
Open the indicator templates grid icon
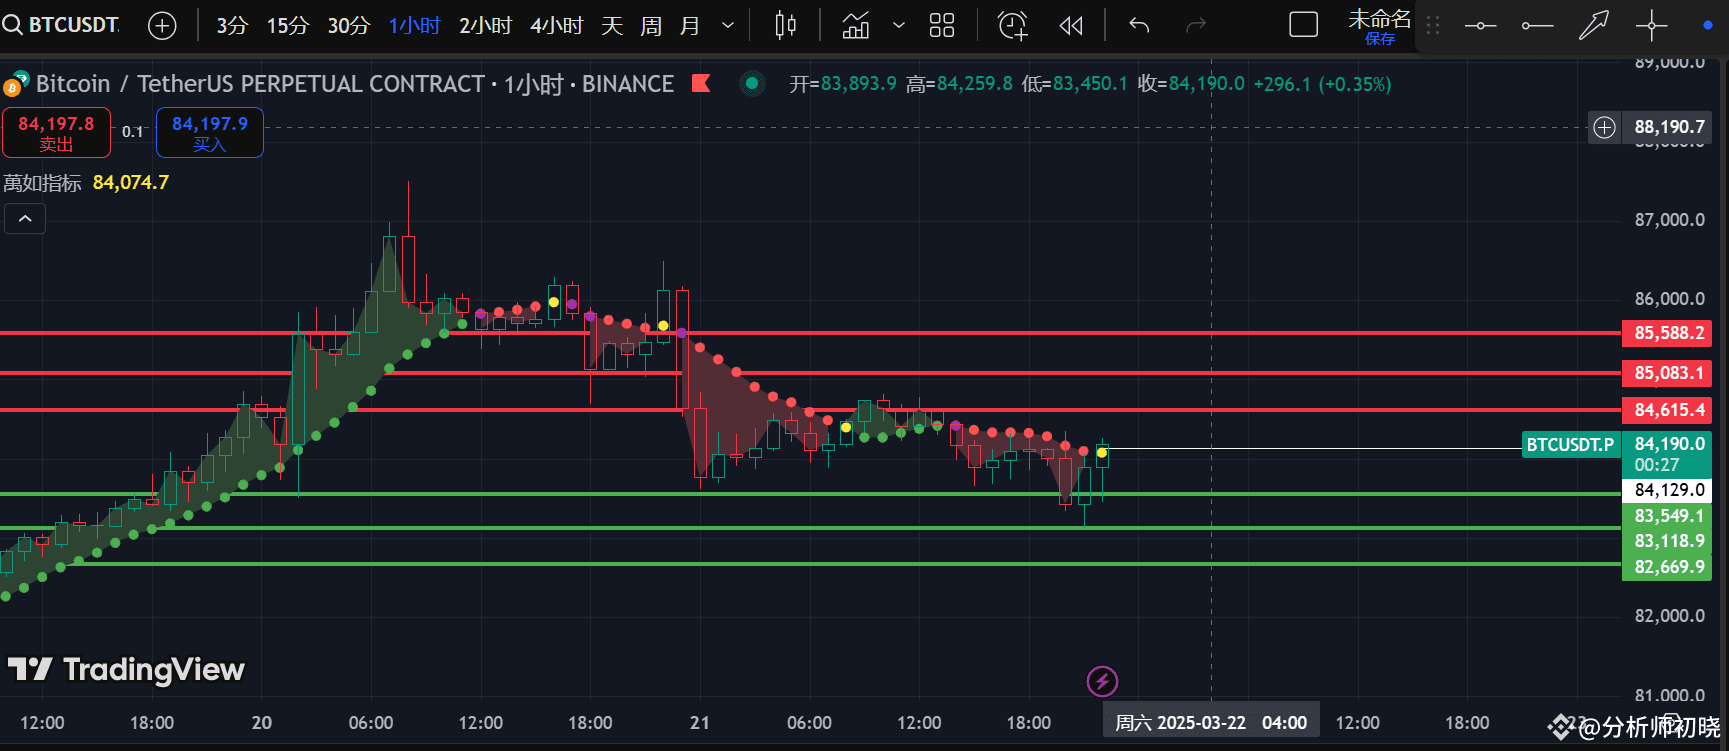(x=942, y=26)
